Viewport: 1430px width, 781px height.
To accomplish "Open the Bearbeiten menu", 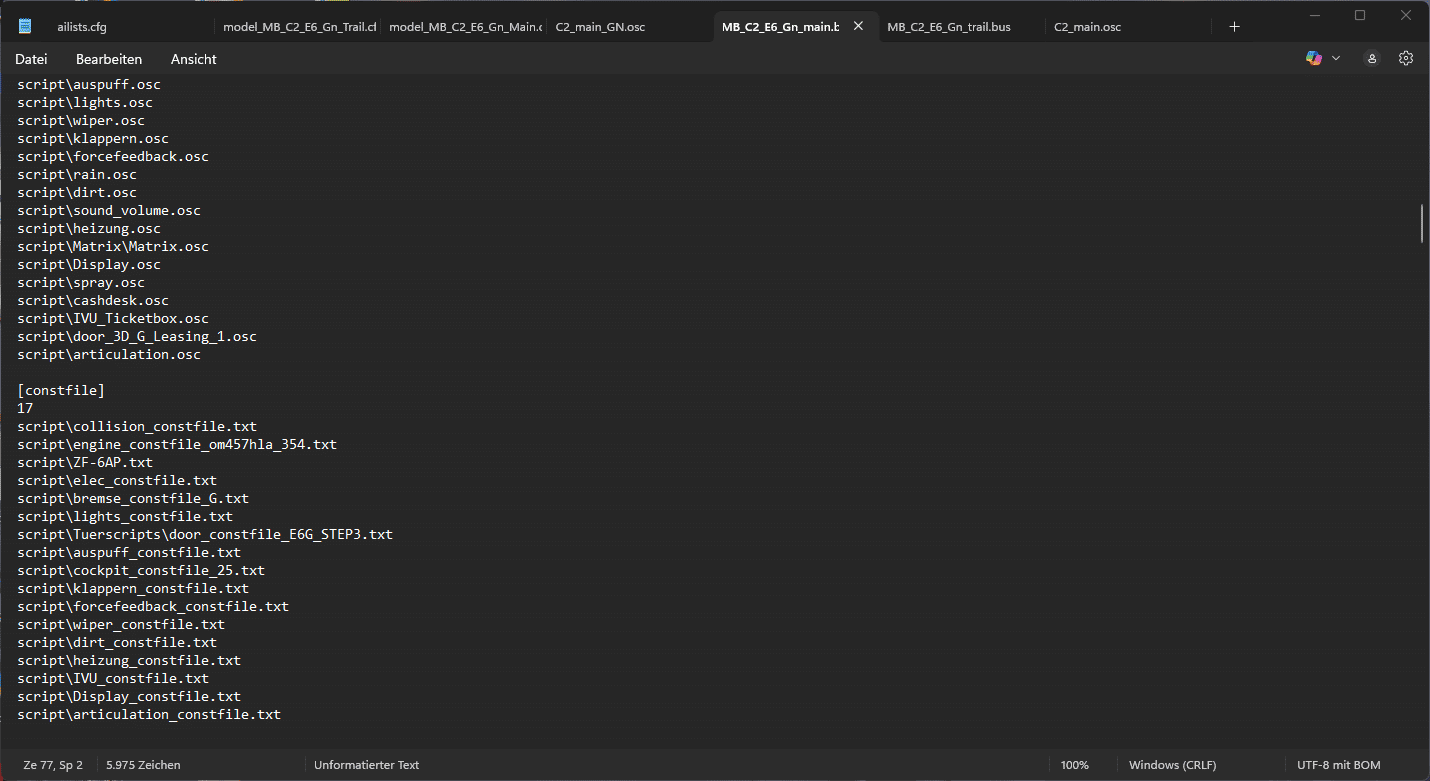I will click(109, 59).
